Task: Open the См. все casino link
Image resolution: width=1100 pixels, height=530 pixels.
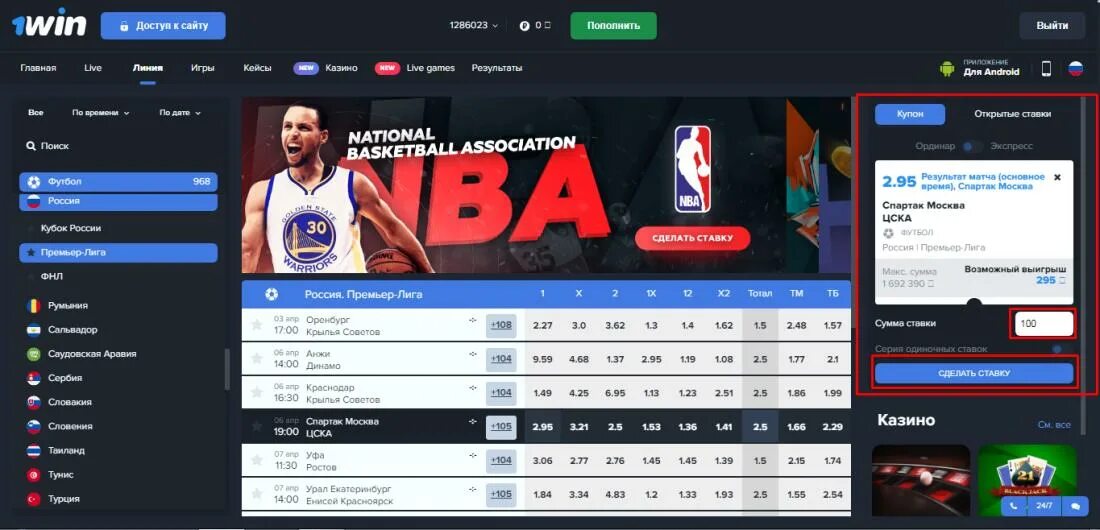Action: coord(1054,425)
